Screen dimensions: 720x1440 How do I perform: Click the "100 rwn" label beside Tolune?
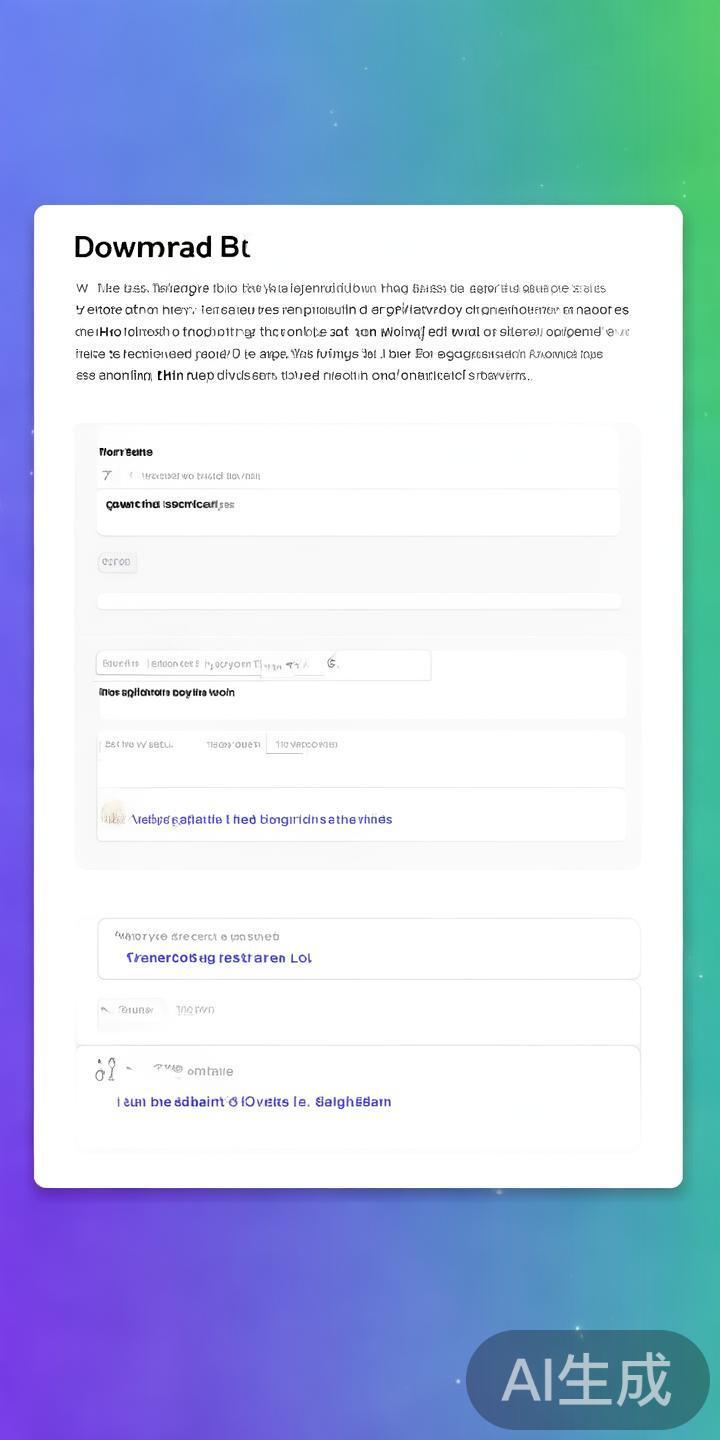(195, 1010)
